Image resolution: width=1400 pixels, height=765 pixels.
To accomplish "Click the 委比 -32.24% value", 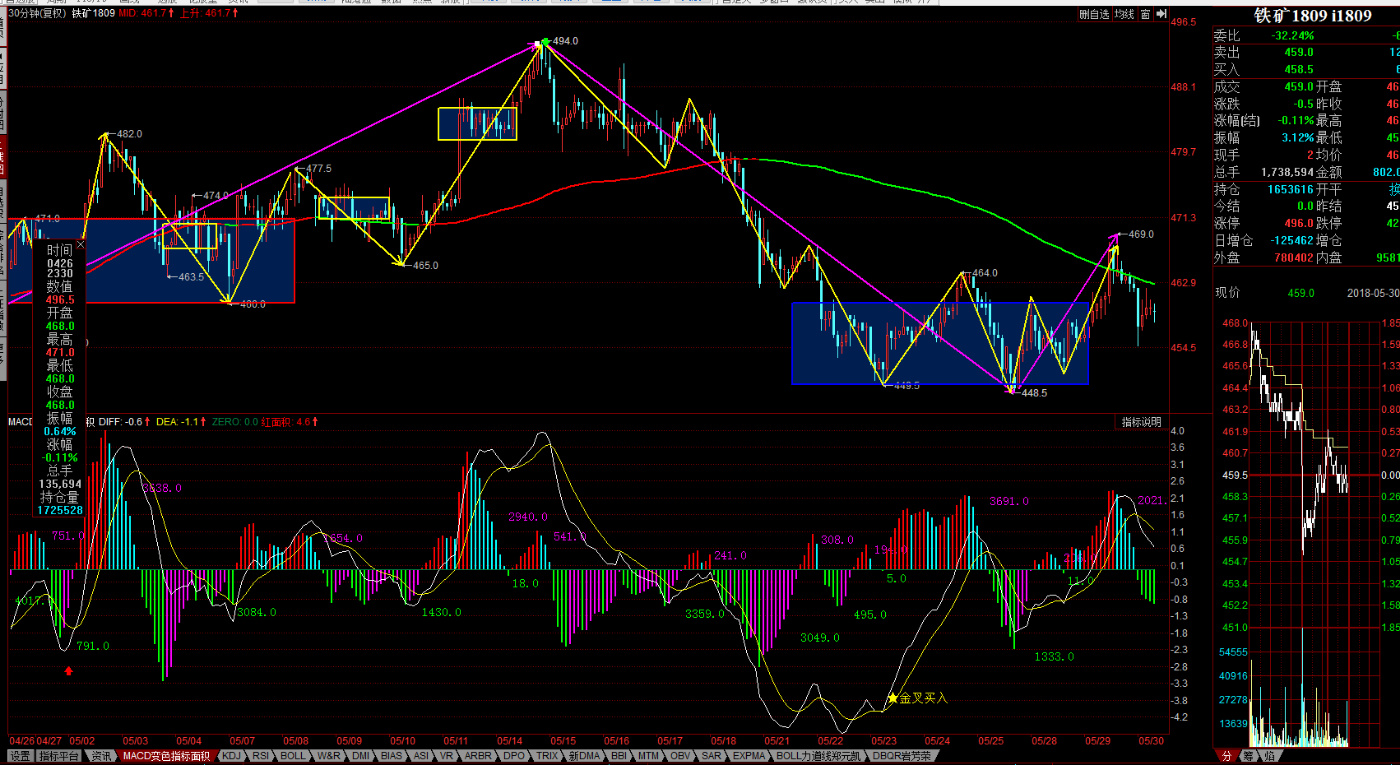I will click(1293, 35).
